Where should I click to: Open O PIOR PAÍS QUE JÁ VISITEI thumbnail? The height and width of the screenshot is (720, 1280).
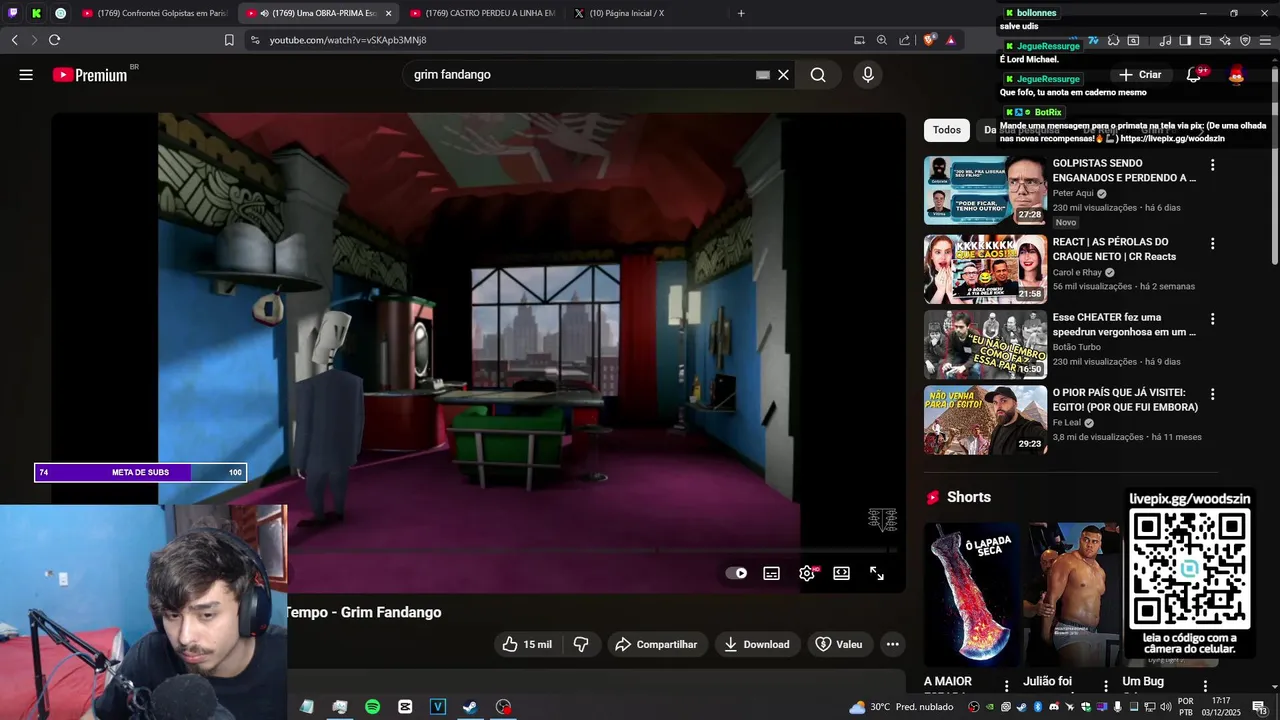[x=985, y=420]
